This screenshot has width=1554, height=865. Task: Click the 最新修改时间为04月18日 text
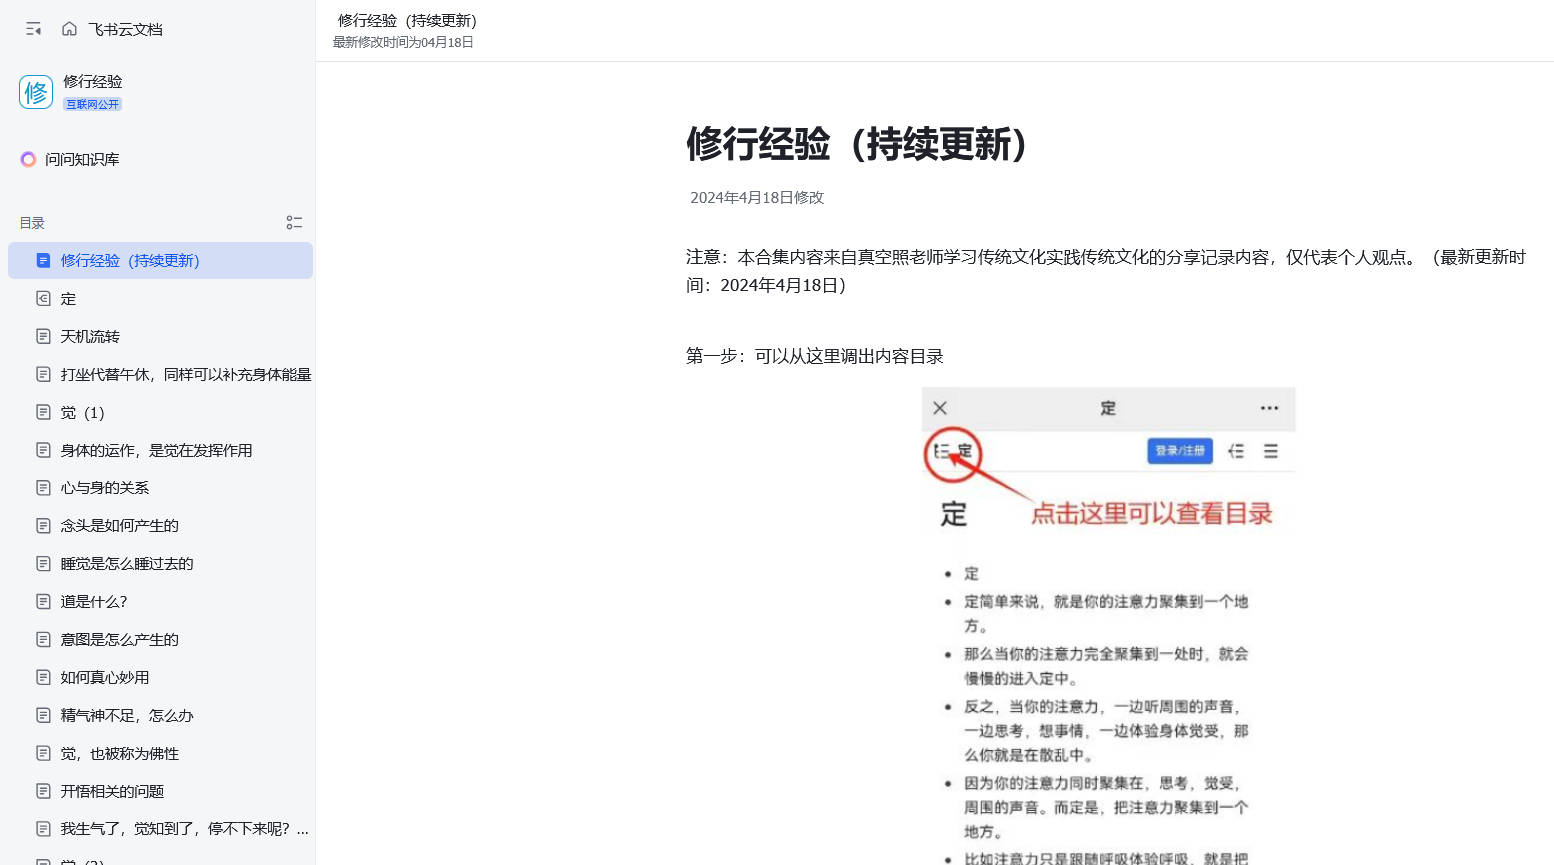(x=403, y=42)
